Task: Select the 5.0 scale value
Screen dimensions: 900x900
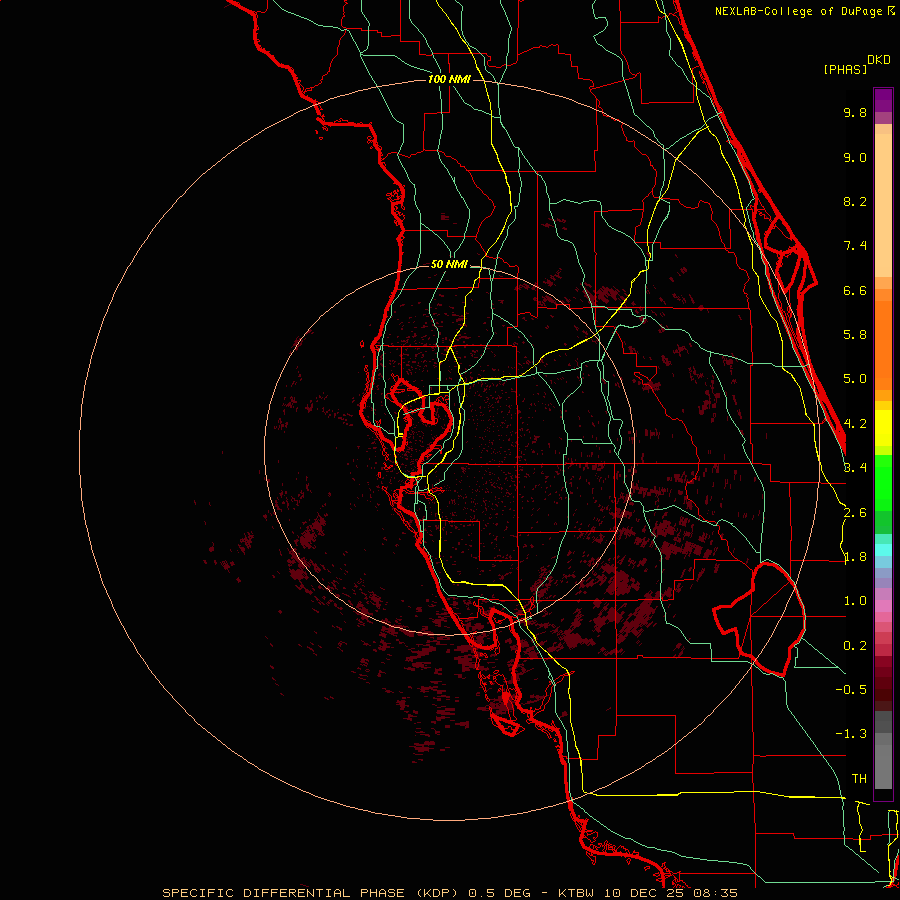Action: coord(855,379)
